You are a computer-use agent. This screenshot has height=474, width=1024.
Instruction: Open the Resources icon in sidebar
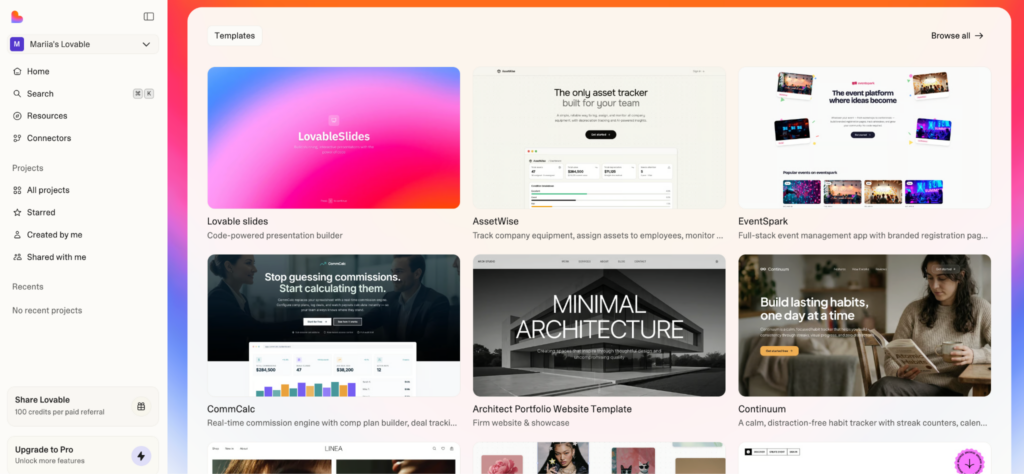click(x=17, y=116)
